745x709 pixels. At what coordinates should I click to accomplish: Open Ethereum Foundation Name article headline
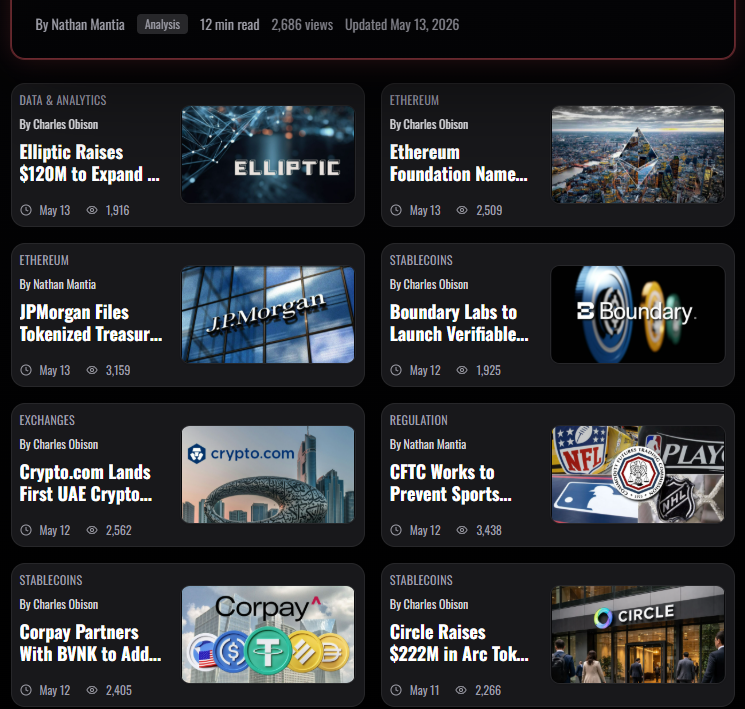(458, 163)
